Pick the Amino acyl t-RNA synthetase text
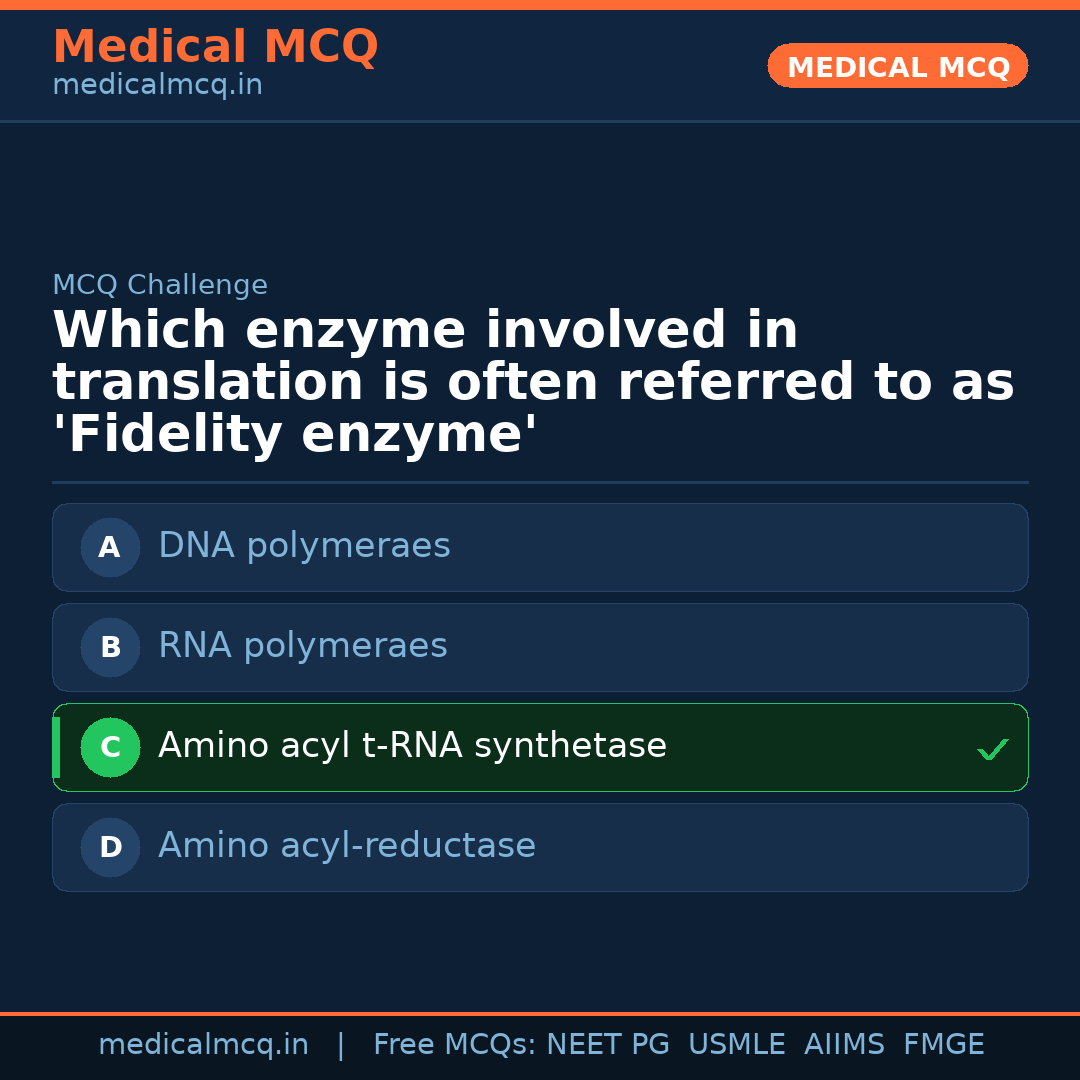Viewport: 1080px width, 1080px height. tap(412, 746)
